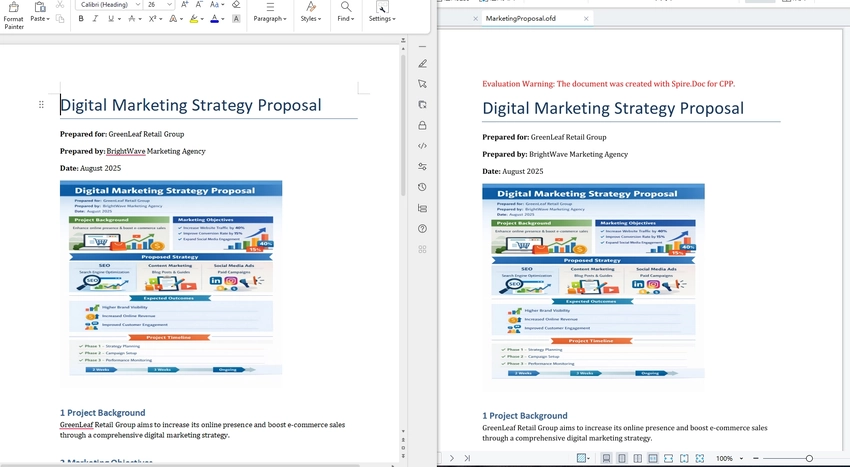Toggle bold formatting
The image size is (850, 467).
pyautogui.click(x=81, y=19)
